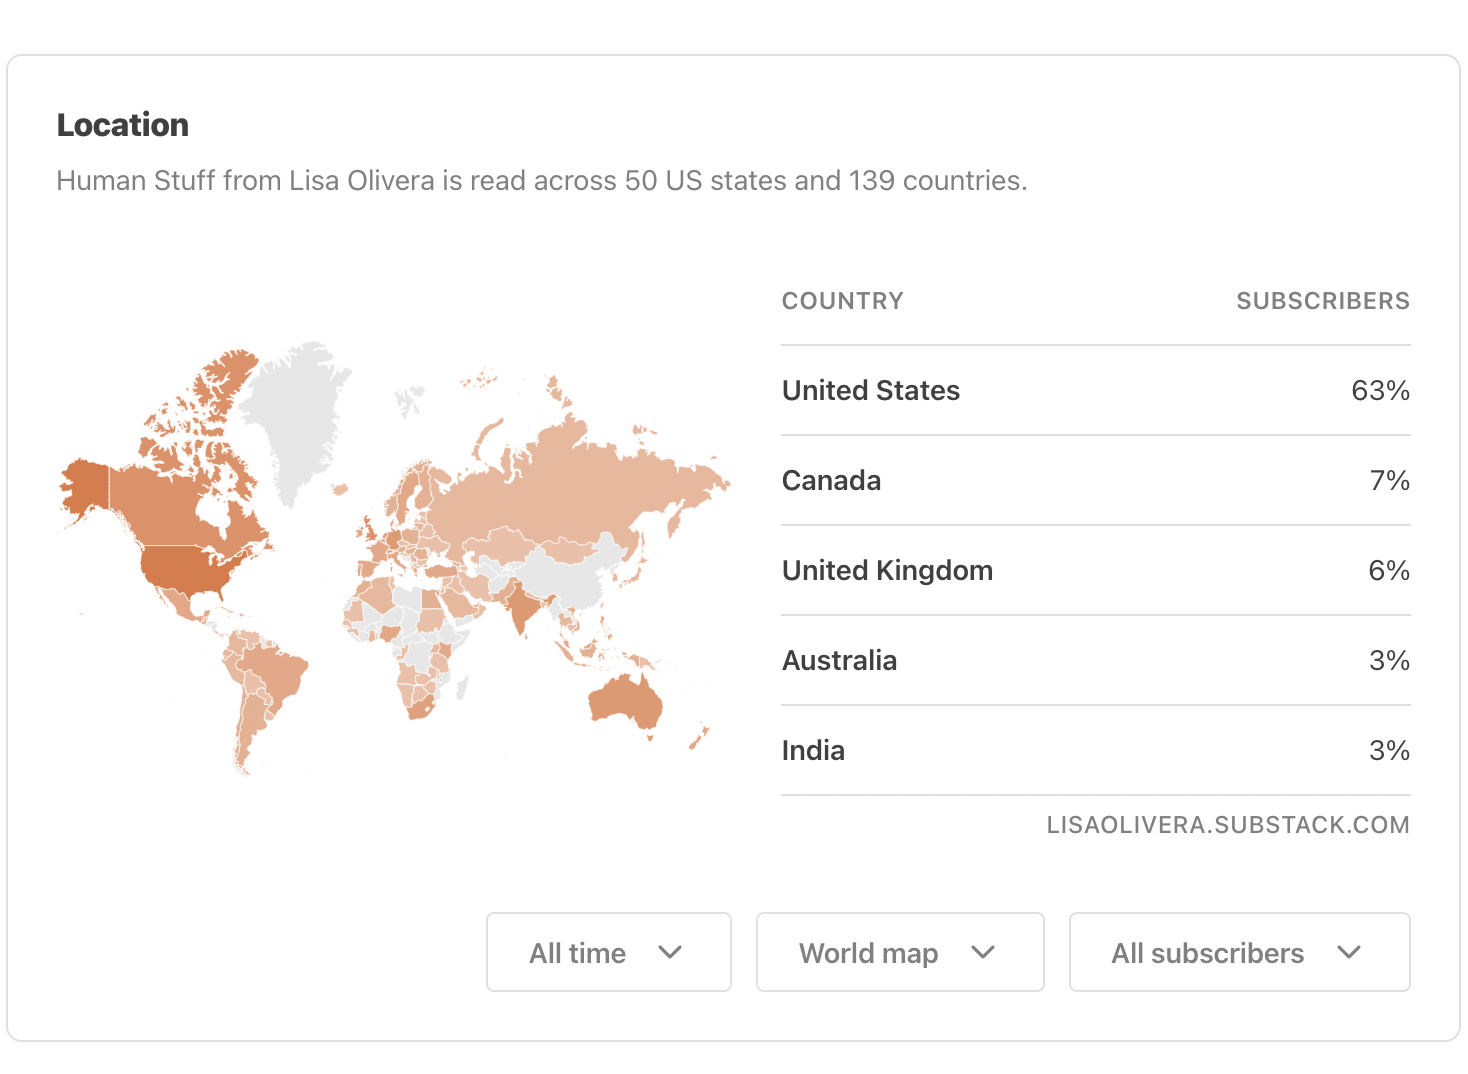Click the Location heading

tap(123, 125)
